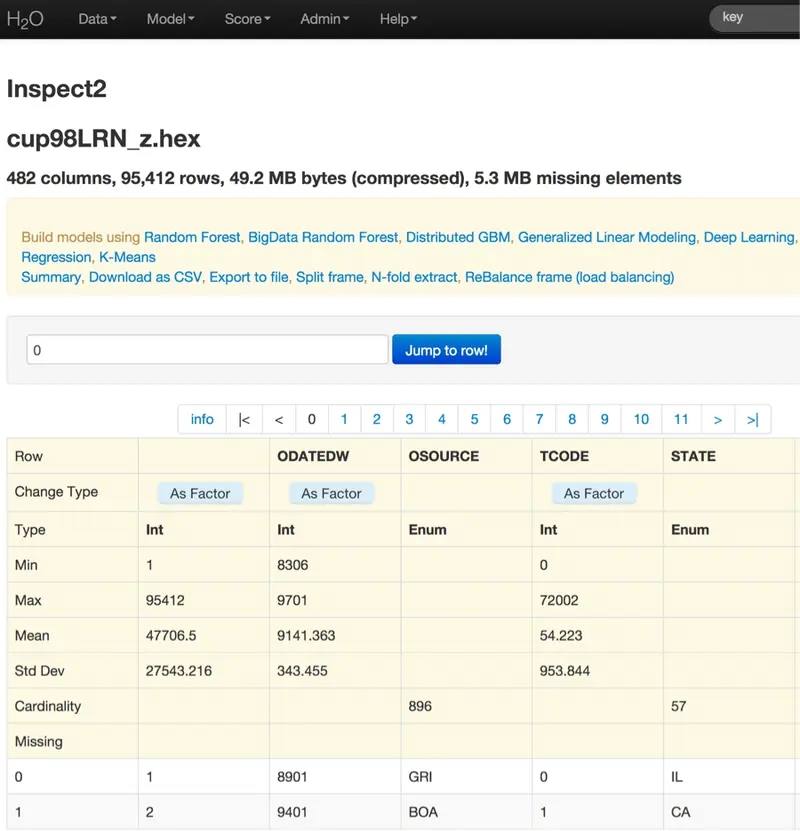
Task: Open Split frame link
Action: (x=330, y=277)
